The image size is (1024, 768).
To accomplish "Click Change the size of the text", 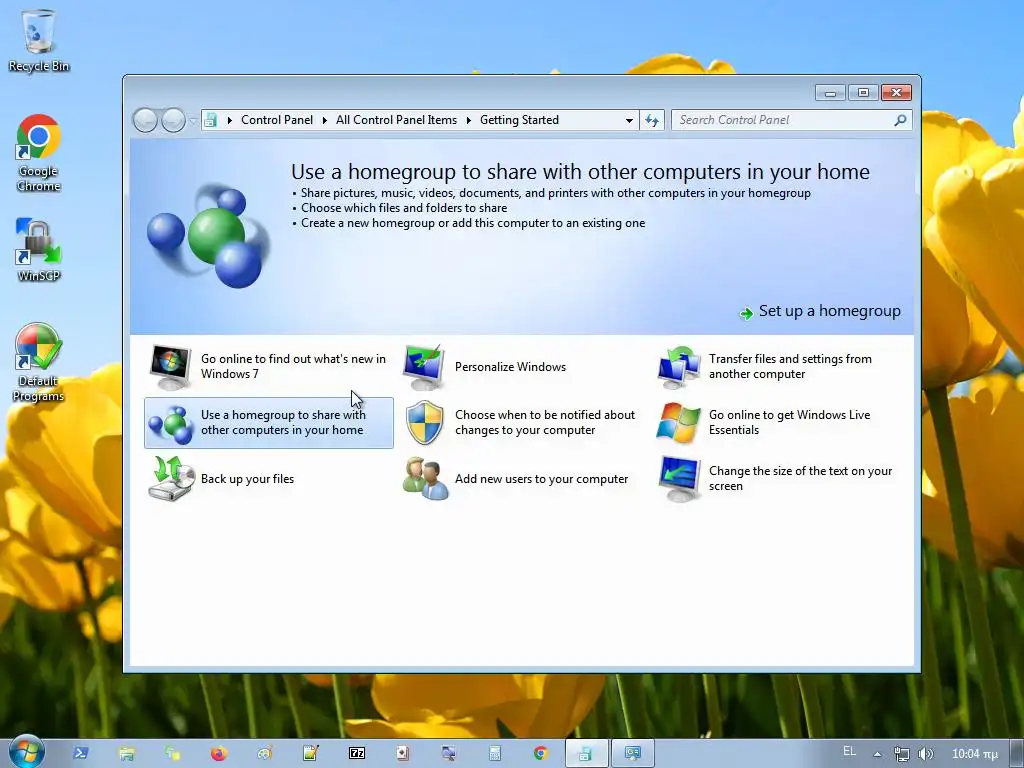I will coord(801,479).
